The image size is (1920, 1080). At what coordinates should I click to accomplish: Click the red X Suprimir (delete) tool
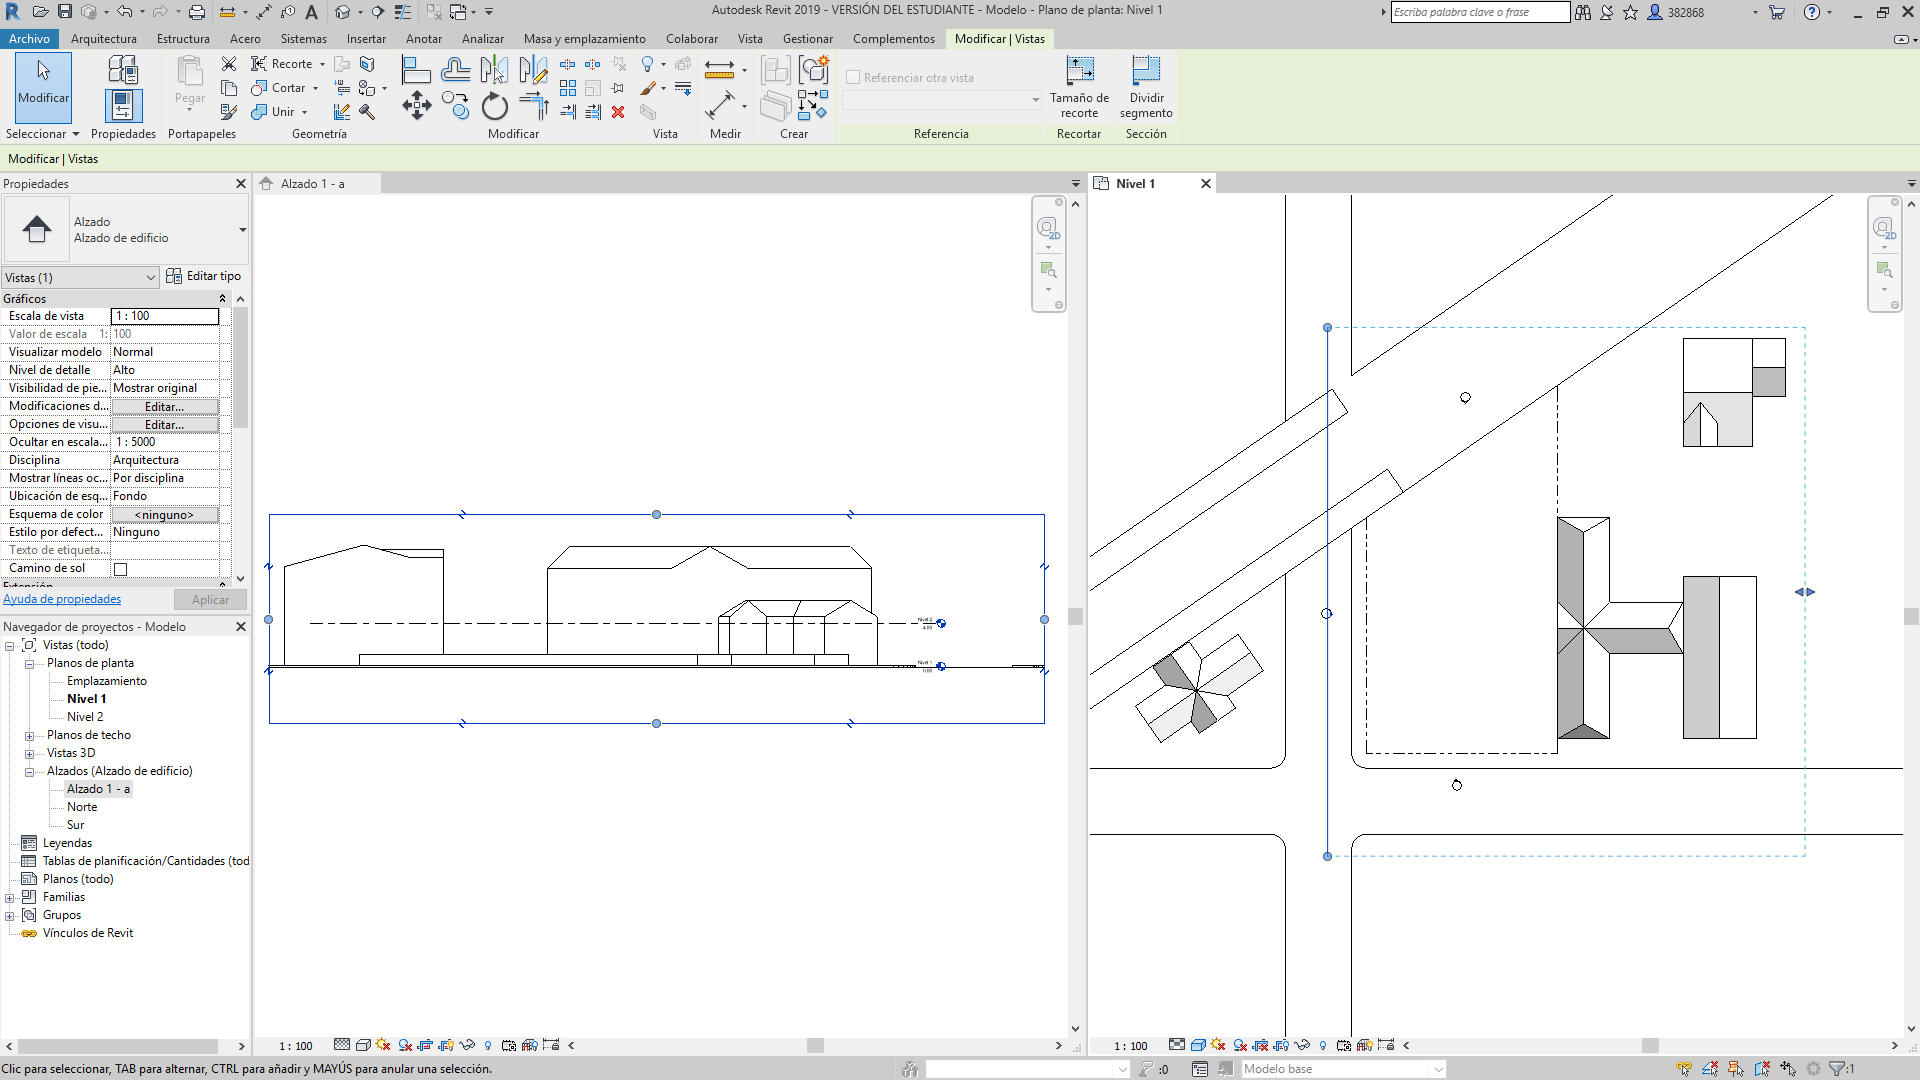click(x=618, y=113)
